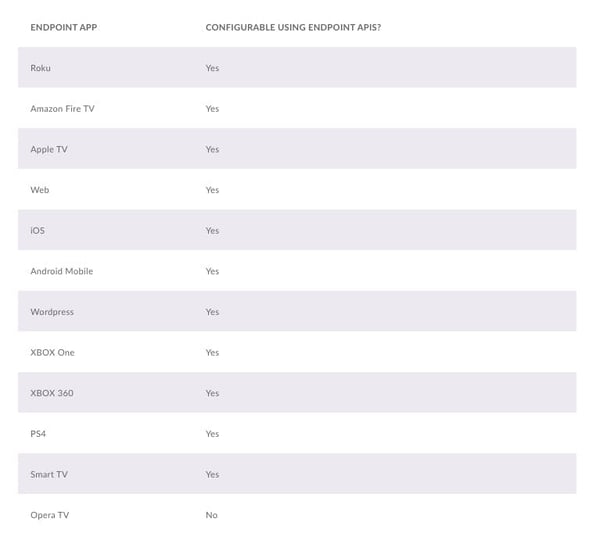Image resolution: width=600 pixels, height=540 pixels.
Task: Click the Yes value in iOS row
Action: click(x=212, y=230)
